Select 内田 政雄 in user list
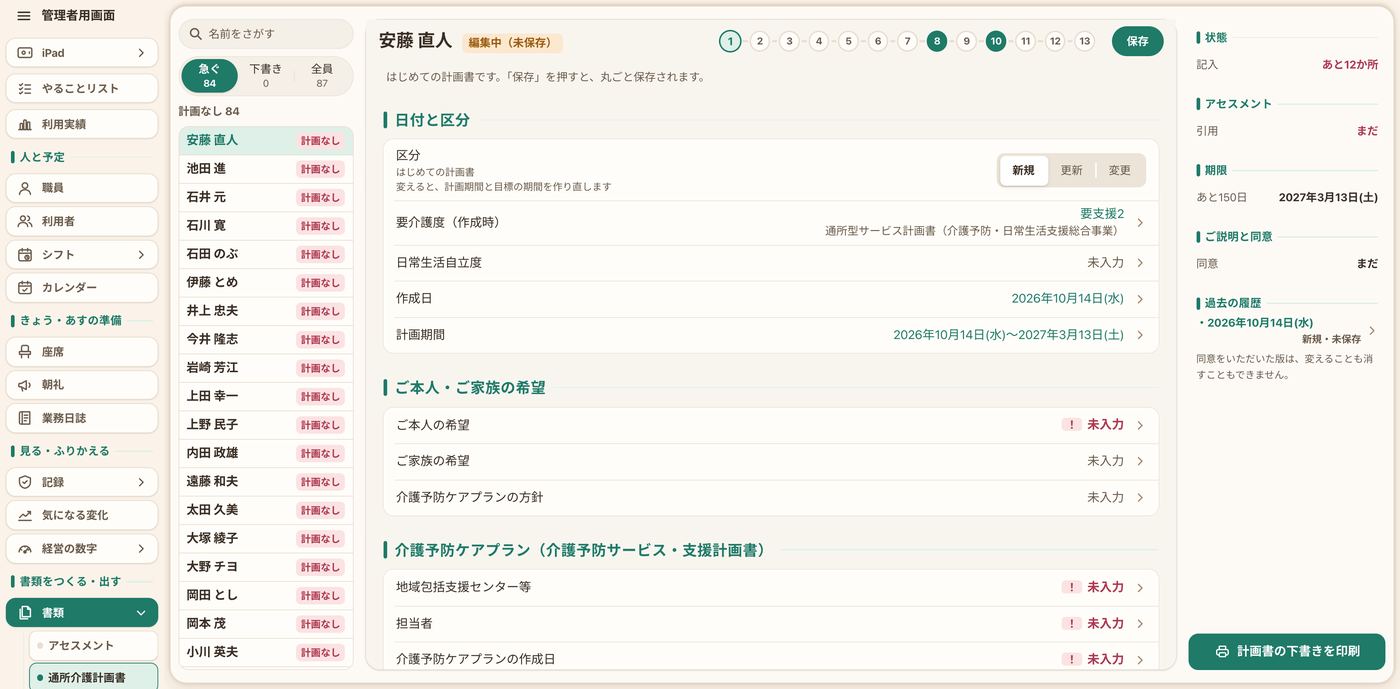1400x689 pixels. (266, 453)
